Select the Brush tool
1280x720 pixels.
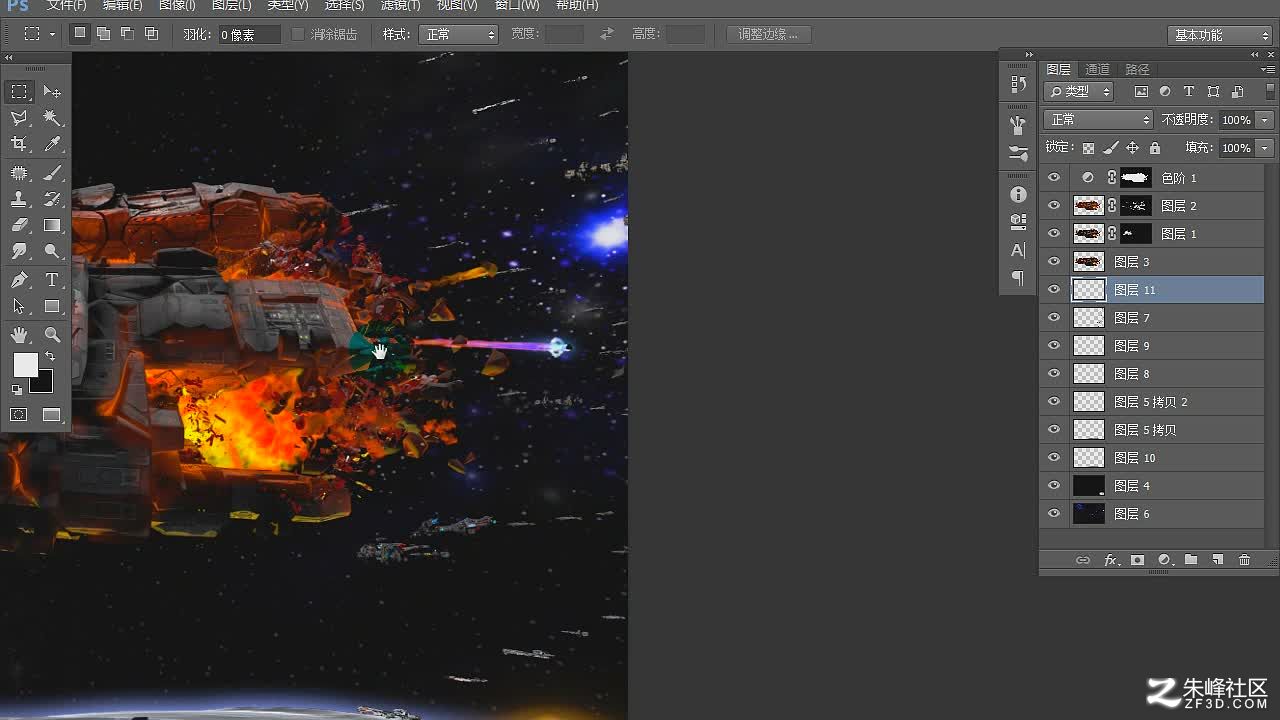52,173
